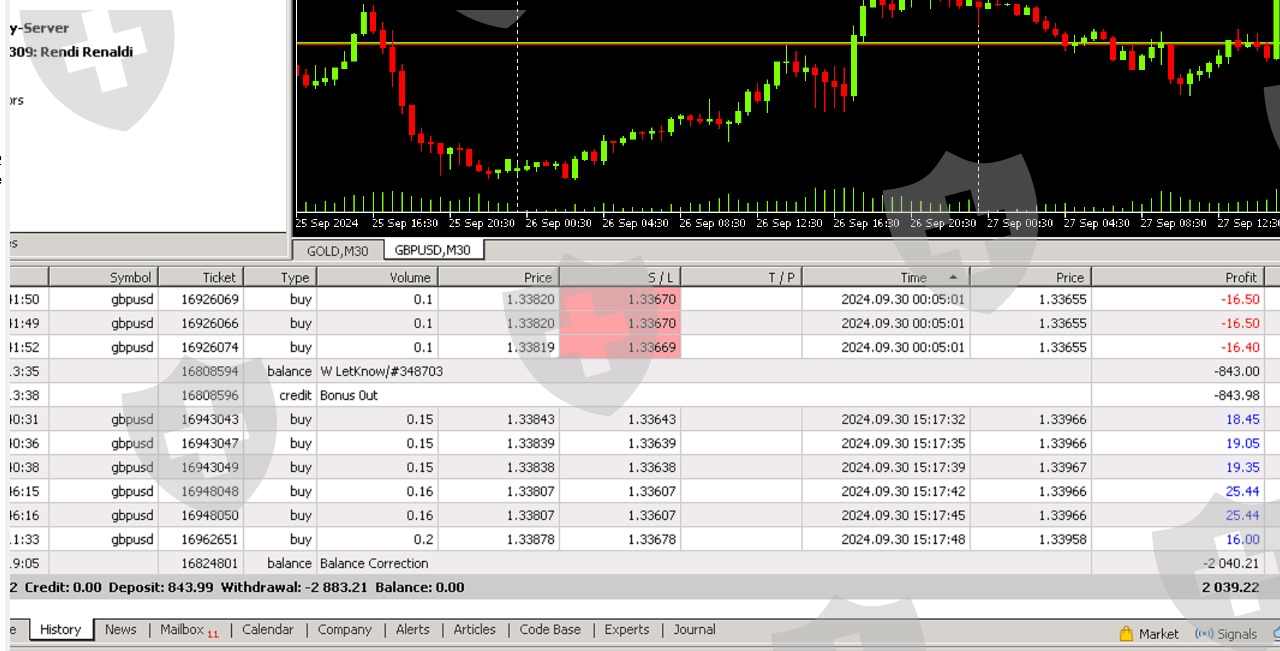
Task: Select order ticket 16962651 row
Action: click(x=210, y=539)
